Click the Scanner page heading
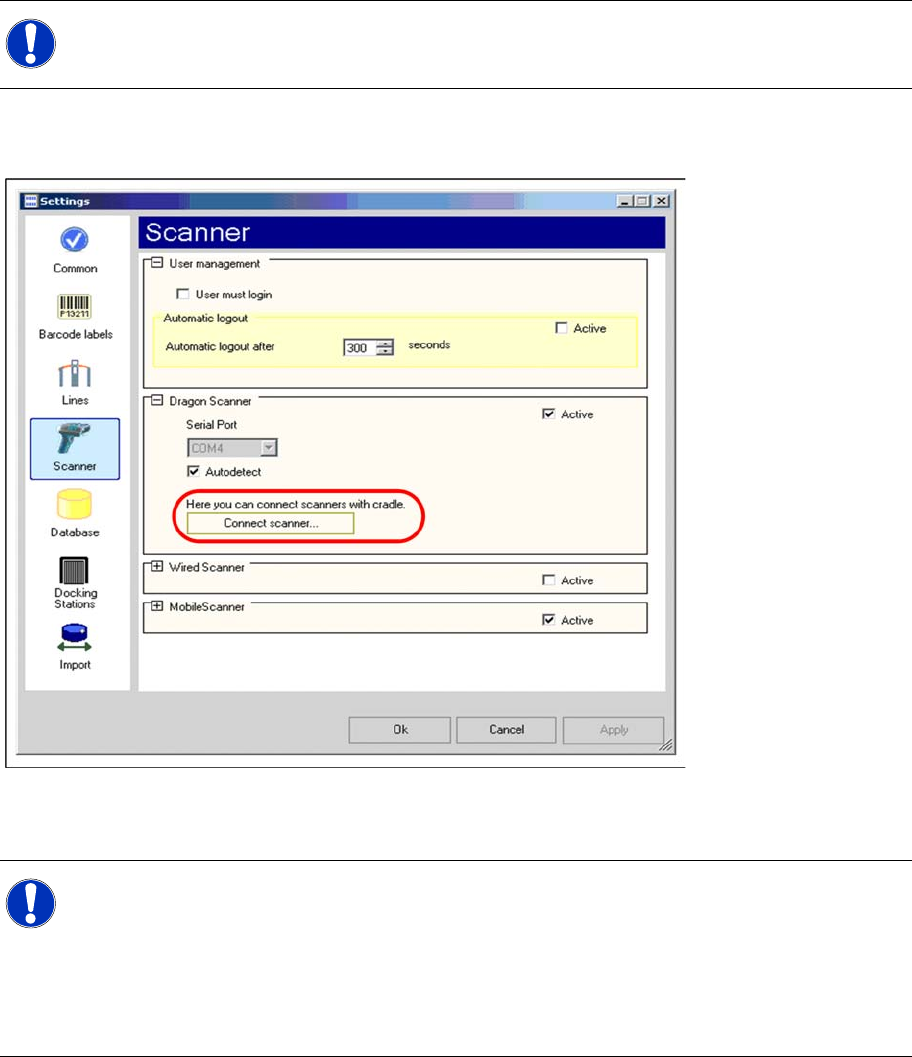Image resolution: width=912 pixels, height=1057 pixels. click(197, 233)
